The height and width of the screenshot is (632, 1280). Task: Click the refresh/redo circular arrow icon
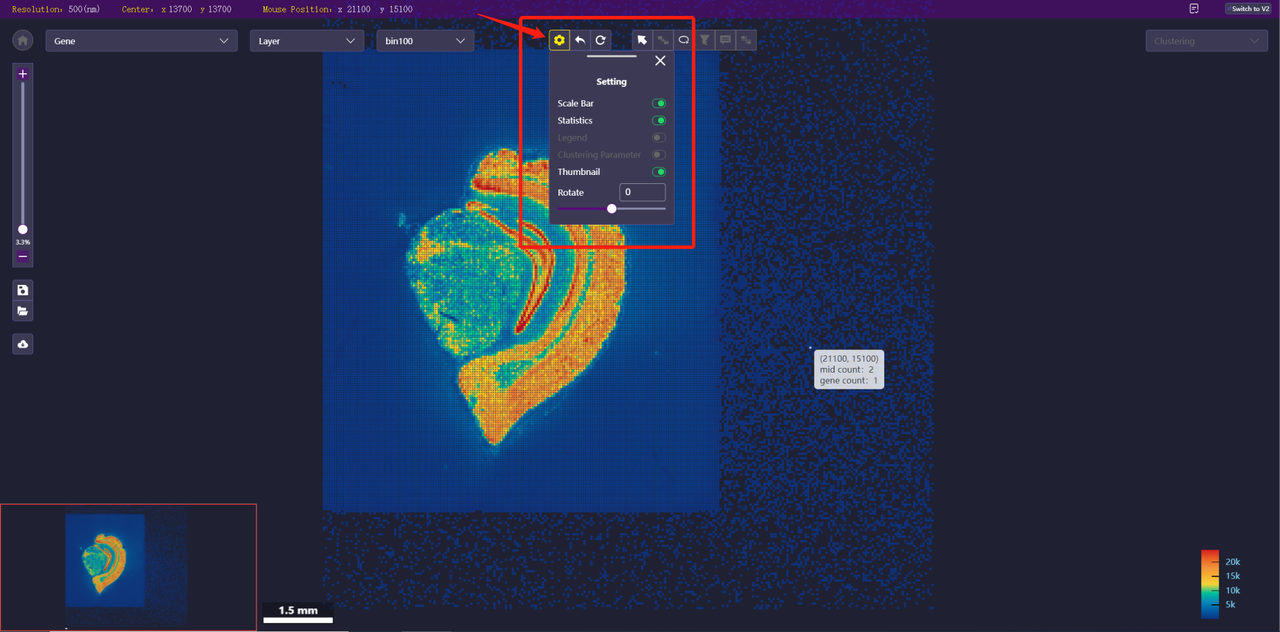tap(601, 40)
